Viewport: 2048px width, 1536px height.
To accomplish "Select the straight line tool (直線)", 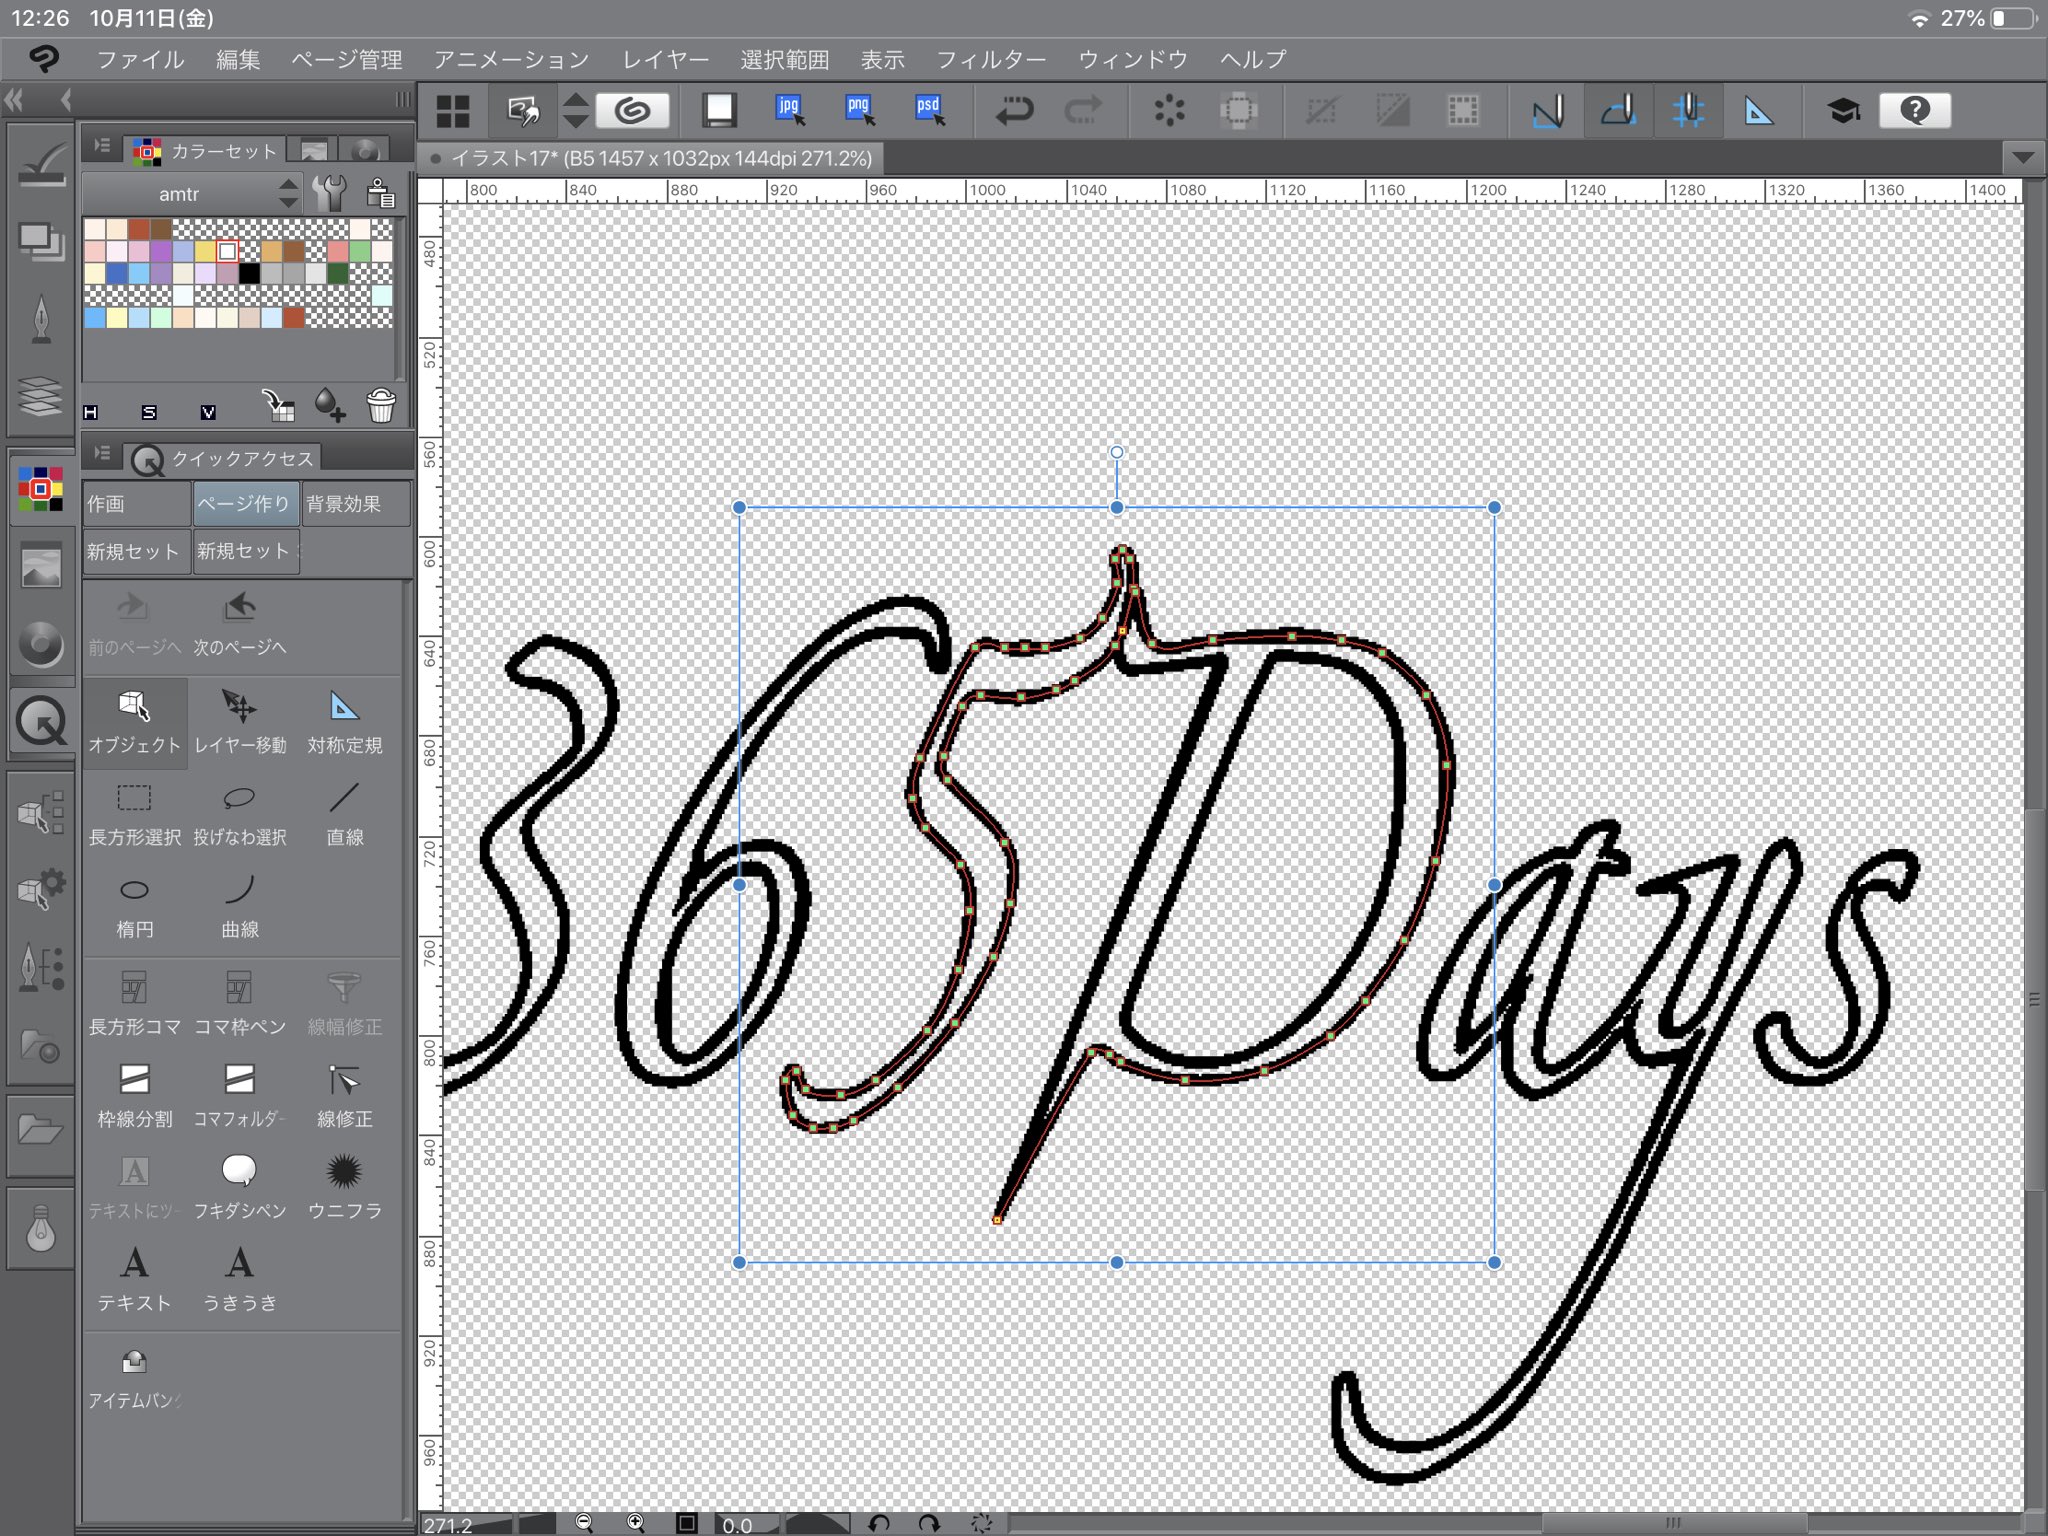I will coord(345,814).
